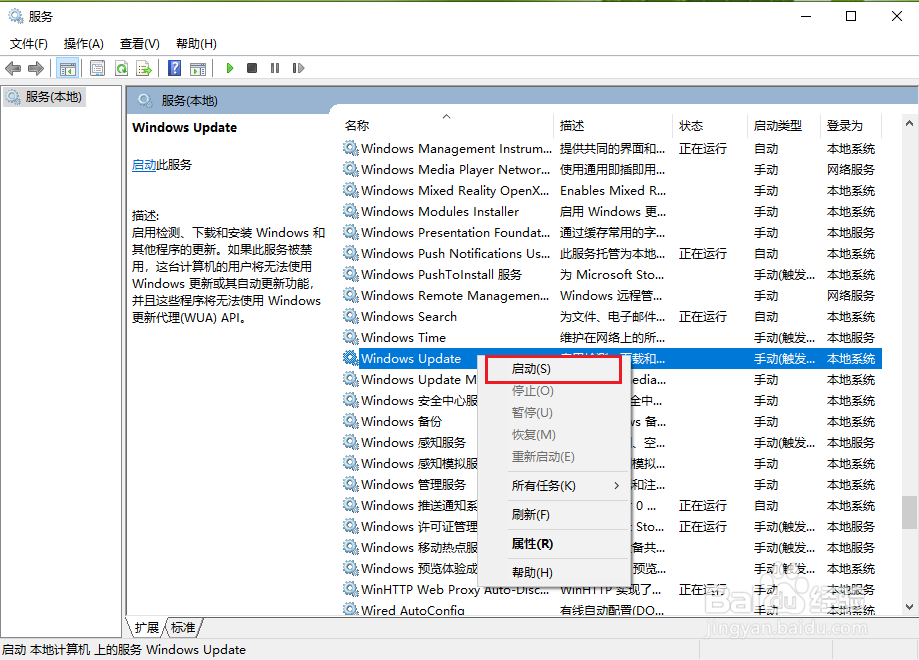Click the Pause Service toolbar icon
The height and width of the screenshot is (660, 919).
(x=275, y=69)
